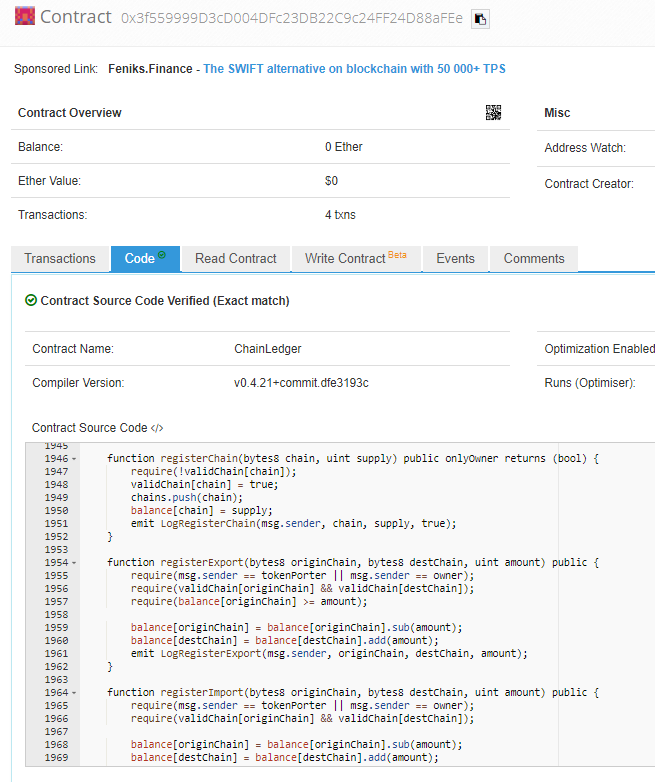The width and height of the screenshot is (655, 782).
Task: Click the ChainLedger contract name
Action: [268, 349]
